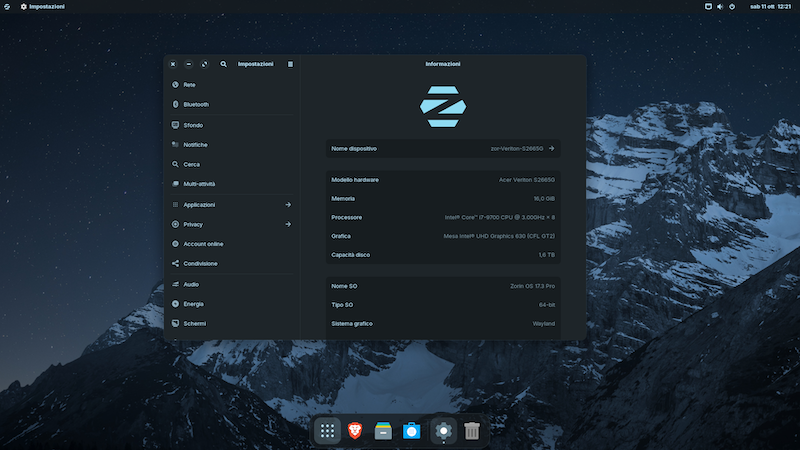Click the Memoria 16,0 GiB row
The width and height of the screenshot is (800, 450).
point(443,199)
